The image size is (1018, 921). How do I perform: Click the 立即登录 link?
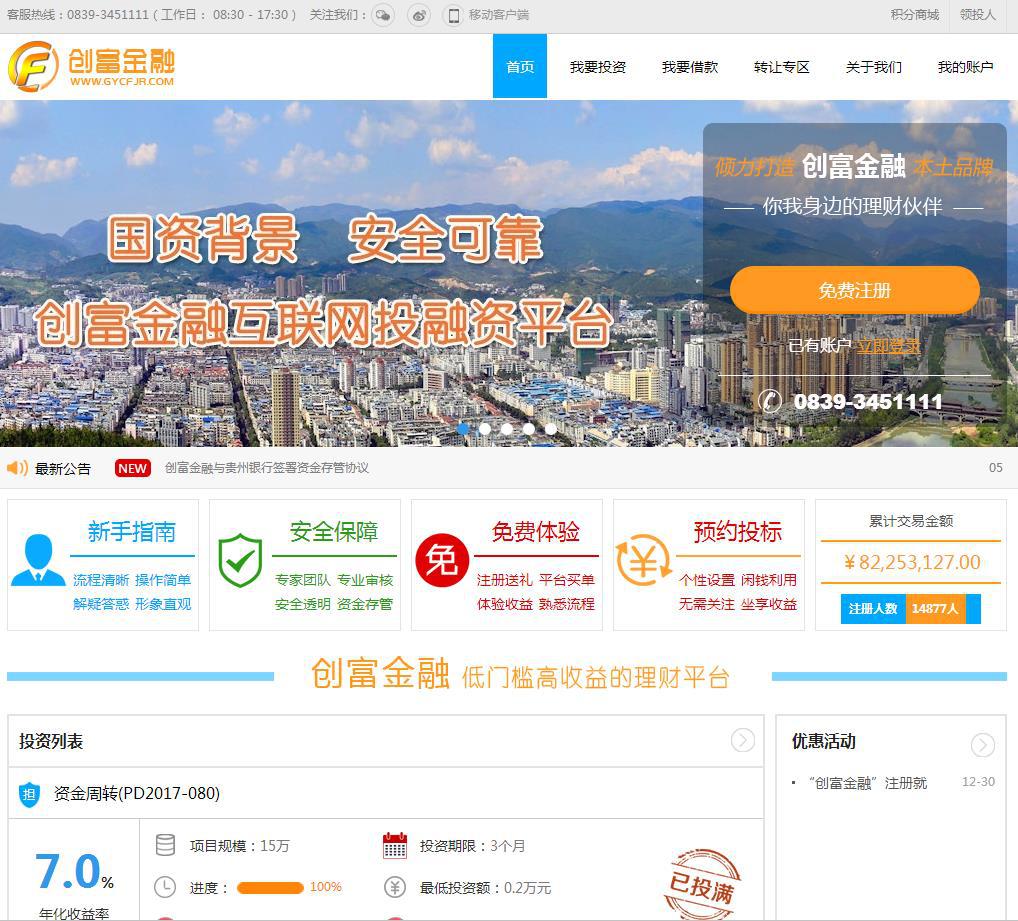888,346
